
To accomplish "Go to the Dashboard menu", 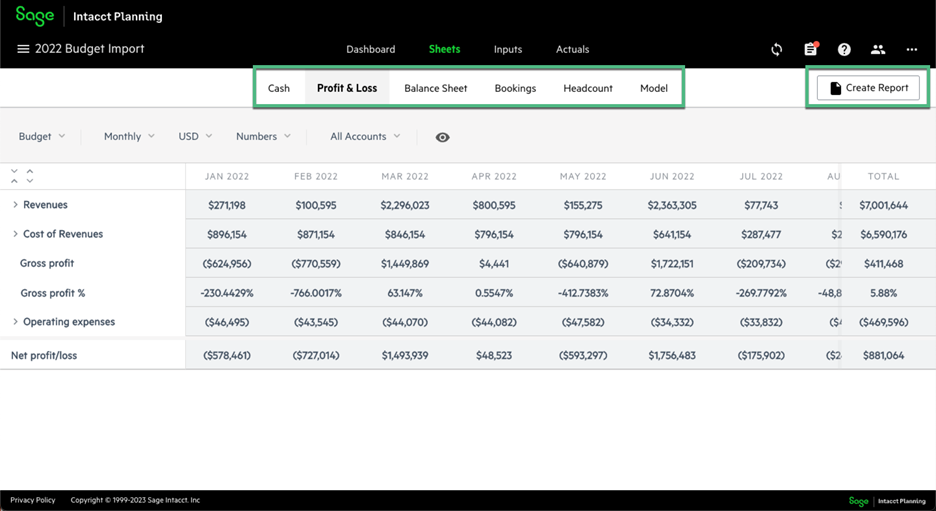I will tap(371, 50).
